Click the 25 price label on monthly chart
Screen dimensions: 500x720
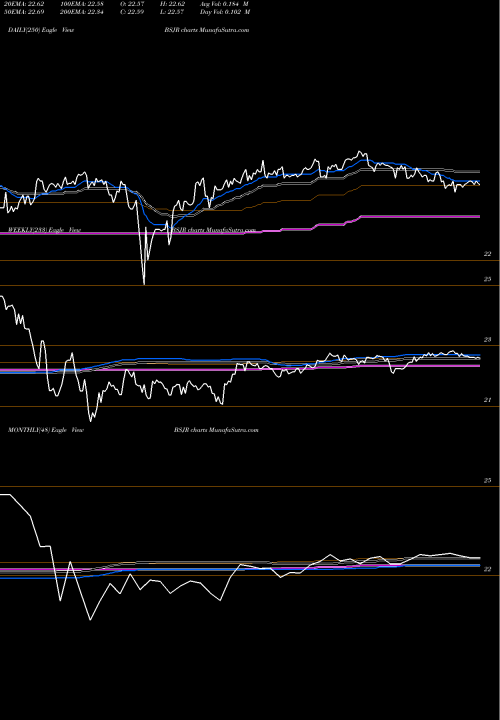point(488,480)
